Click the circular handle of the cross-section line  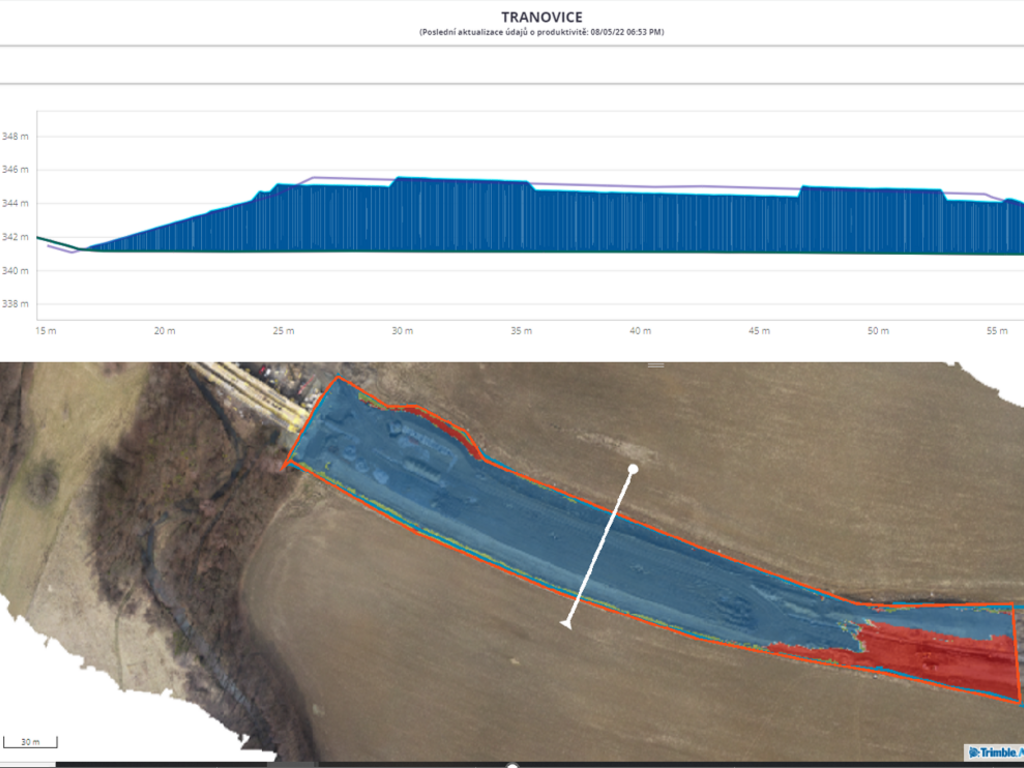pyautogui.click(x=633, y=469)
